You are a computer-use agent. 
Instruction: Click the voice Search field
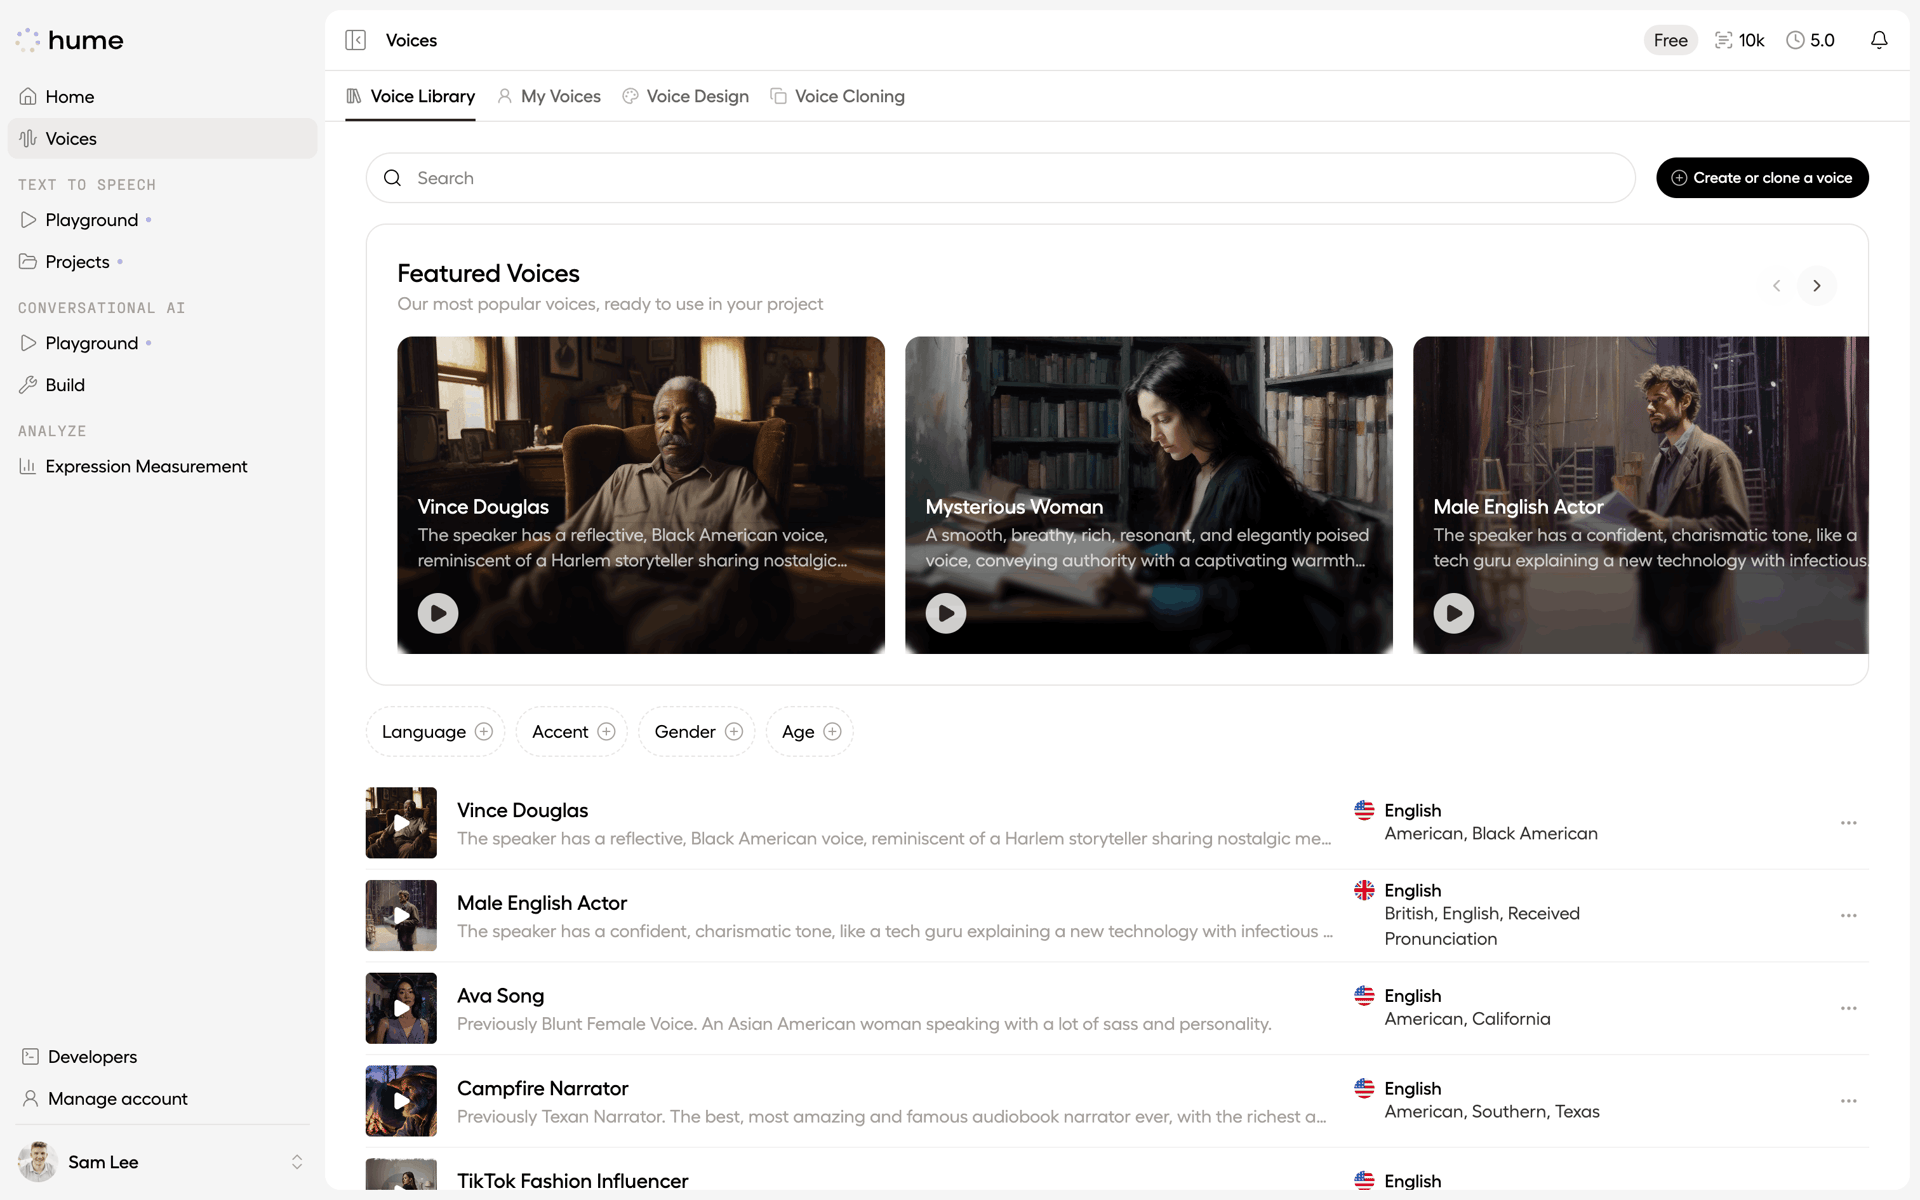pos(1000,178)
